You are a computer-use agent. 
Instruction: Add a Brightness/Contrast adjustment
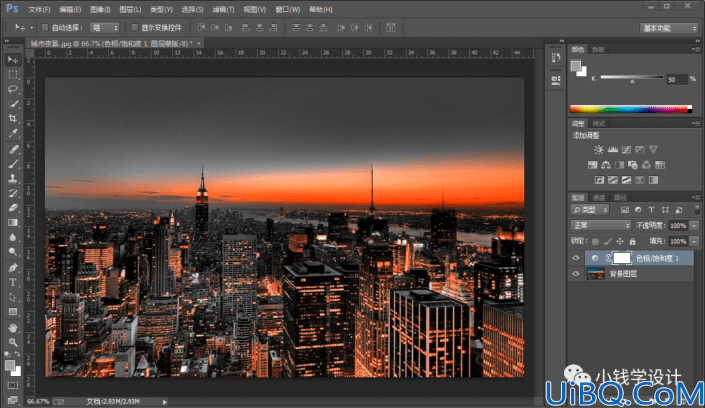pos(599,150)
